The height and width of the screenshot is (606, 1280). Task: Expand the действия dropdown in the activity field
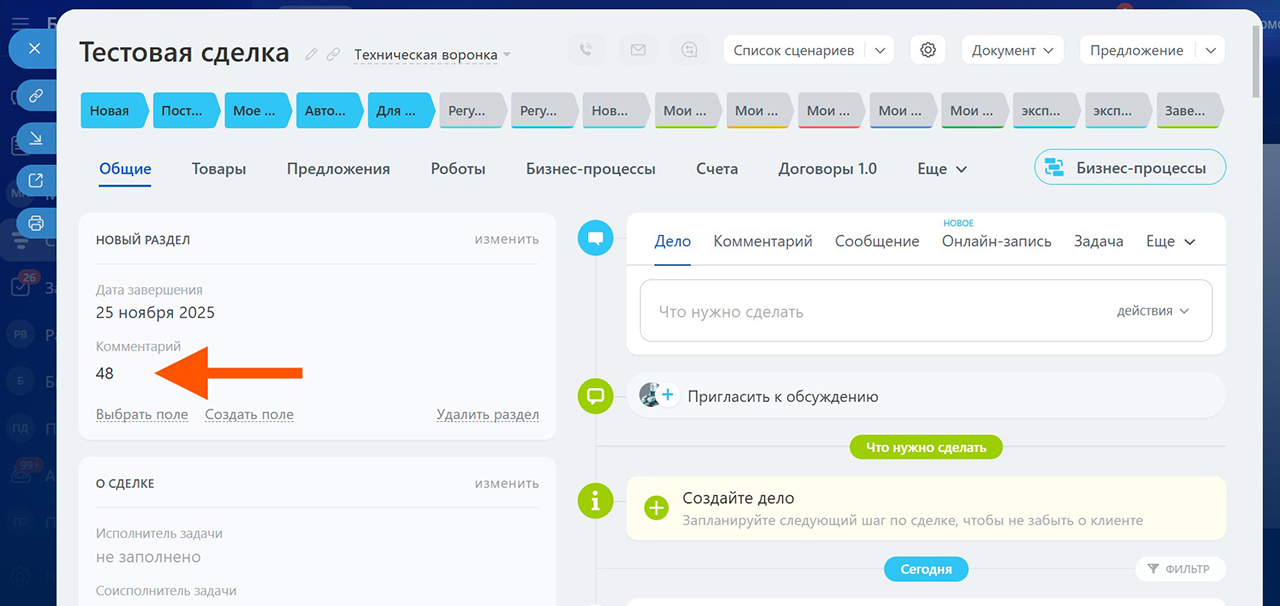pyautogui.click(x=1153, y=311)
